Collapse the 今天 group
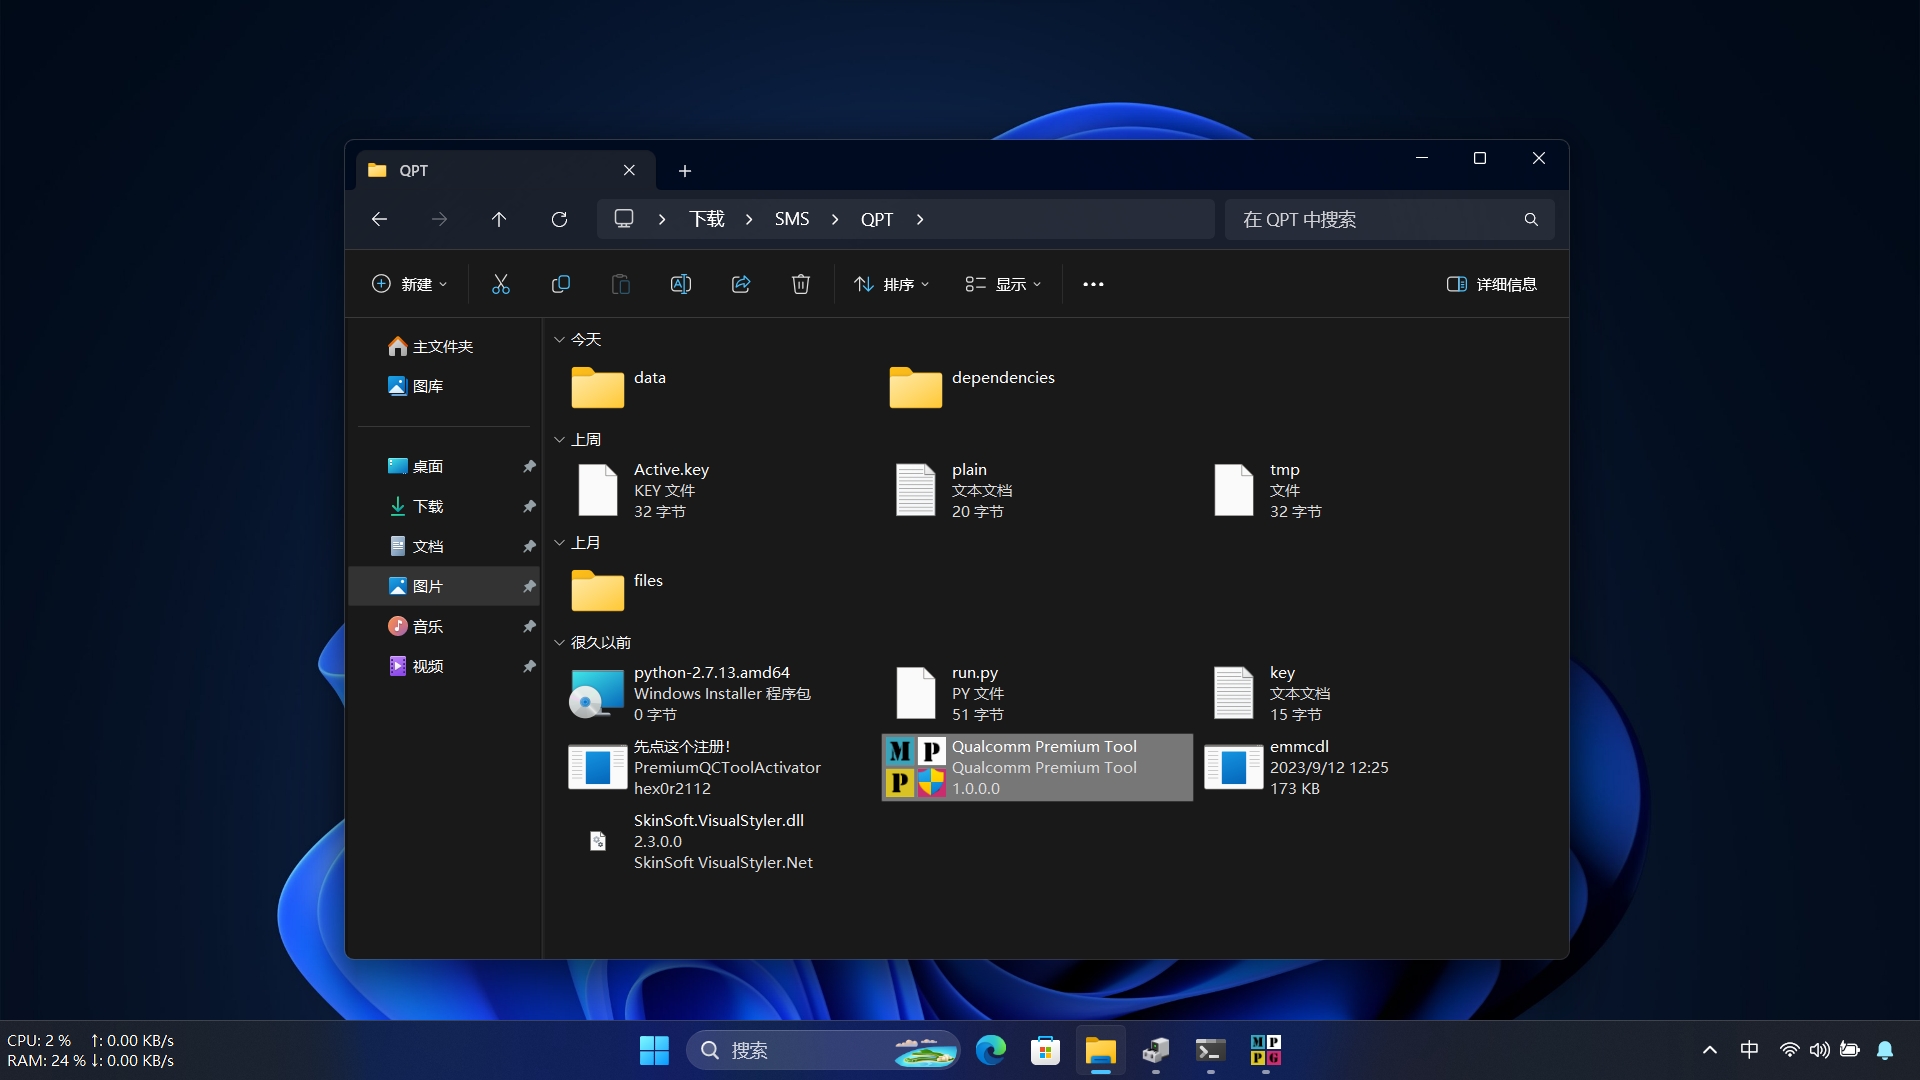The height and width of the screenshot is (1080, 1920). tap(560, 340)
